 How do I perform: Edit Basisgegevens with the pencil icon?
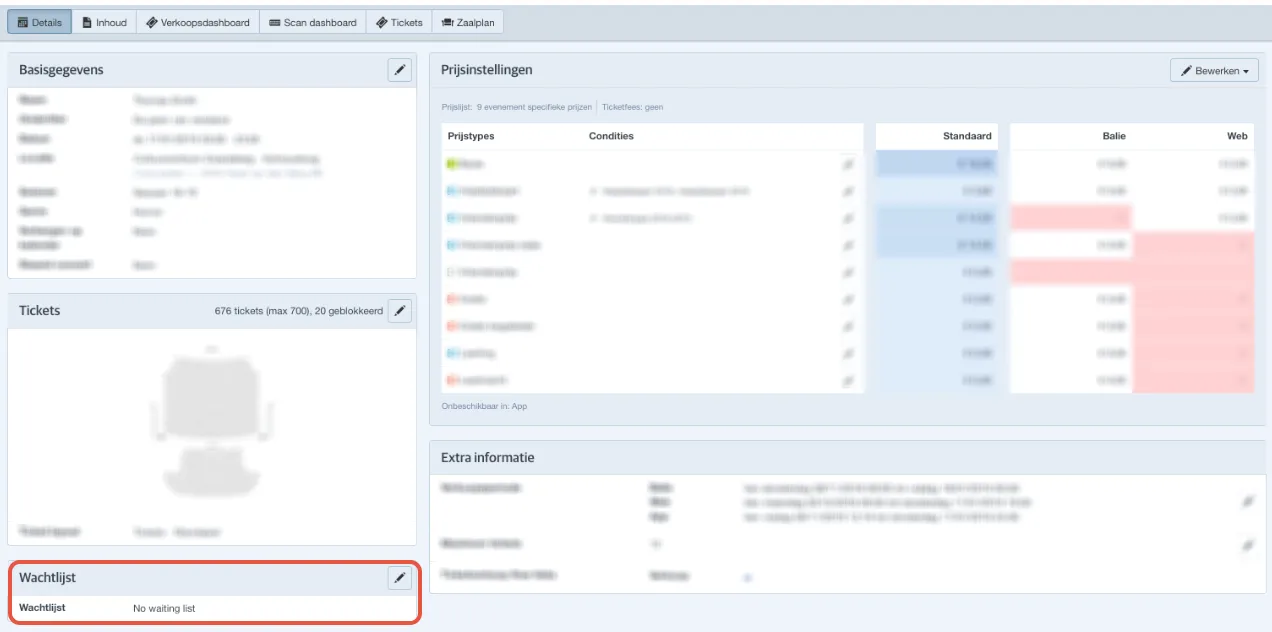click(x=399, y=70)
